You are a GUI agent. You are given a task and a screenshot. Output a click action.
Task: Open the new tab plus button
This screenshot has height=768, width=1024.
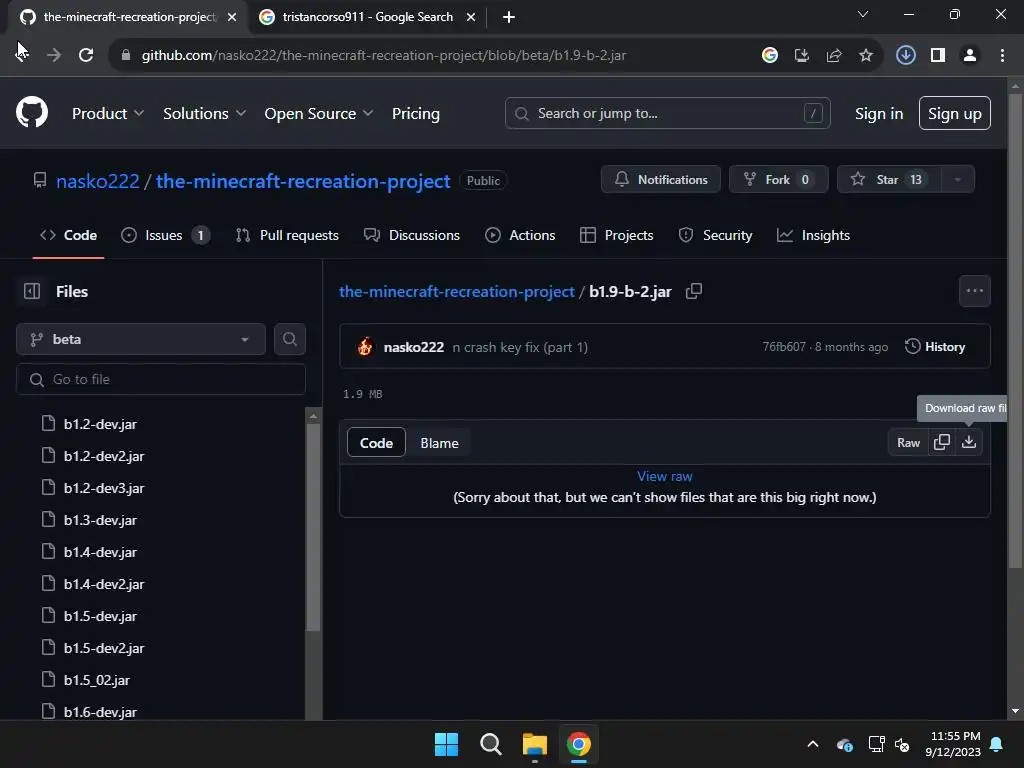(509, 17)
